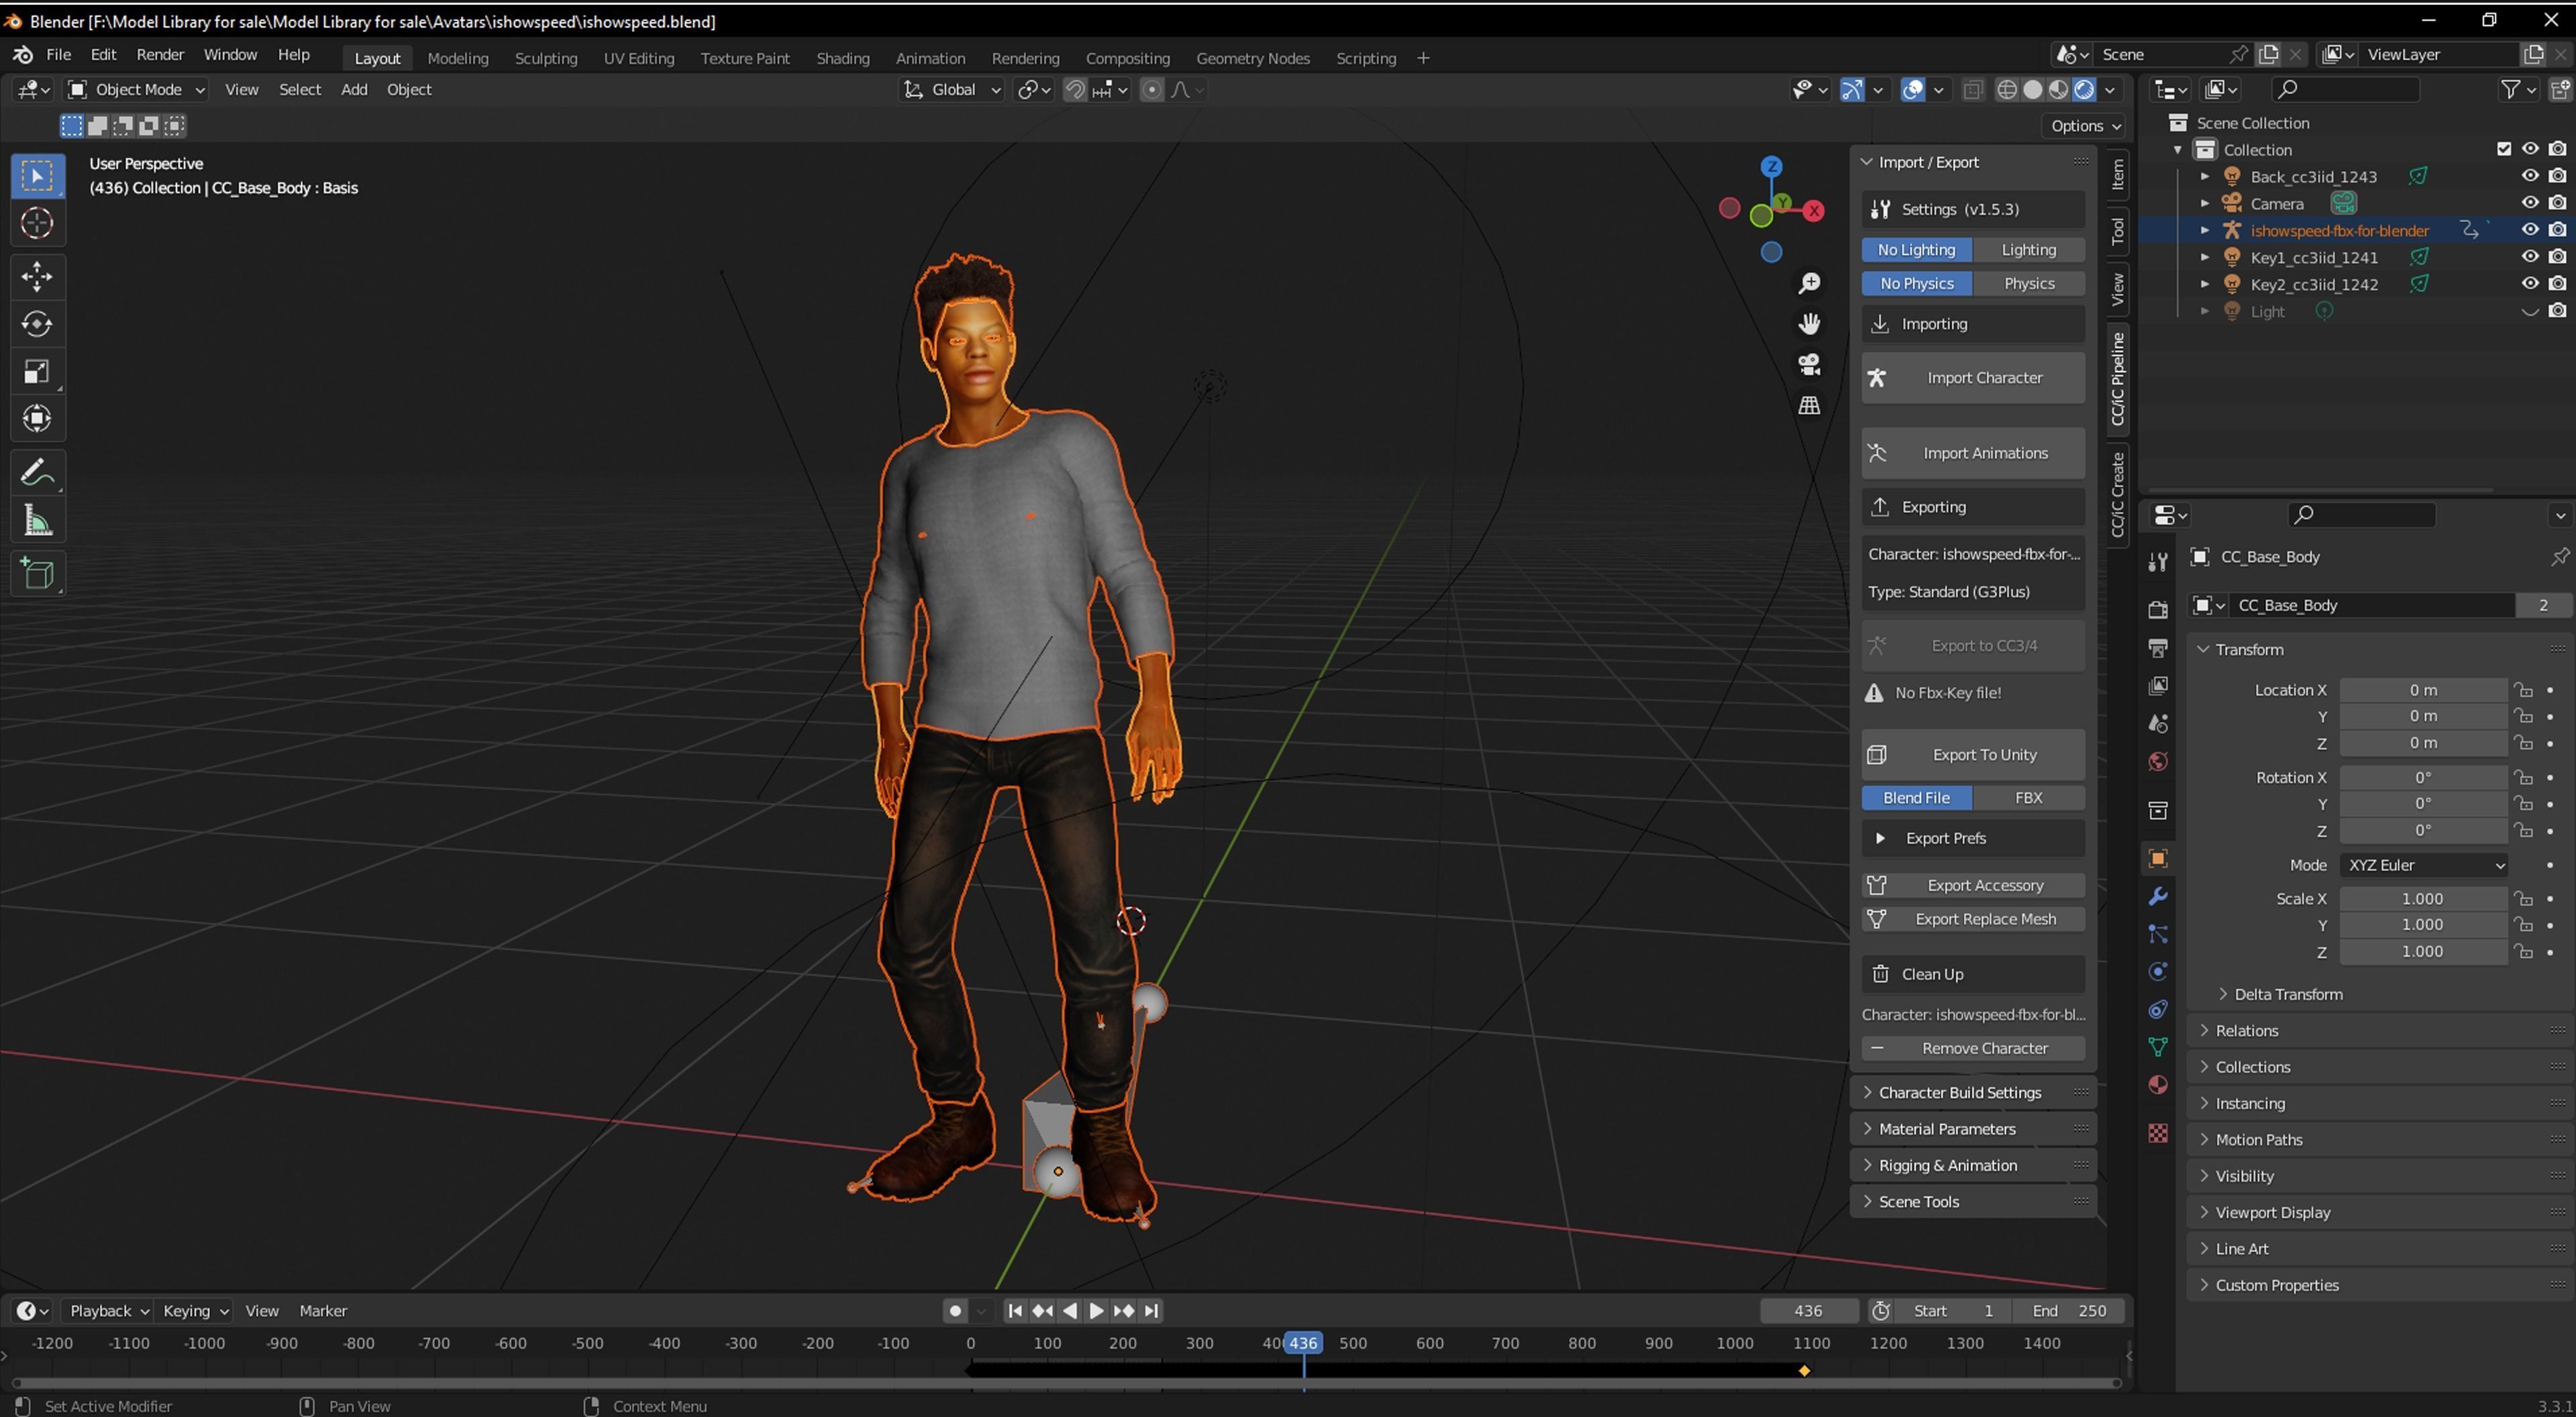Click the Location X value field
Viewport: 2576px width, 1417px height.
pyautogui.click(x=2423, y=690)
